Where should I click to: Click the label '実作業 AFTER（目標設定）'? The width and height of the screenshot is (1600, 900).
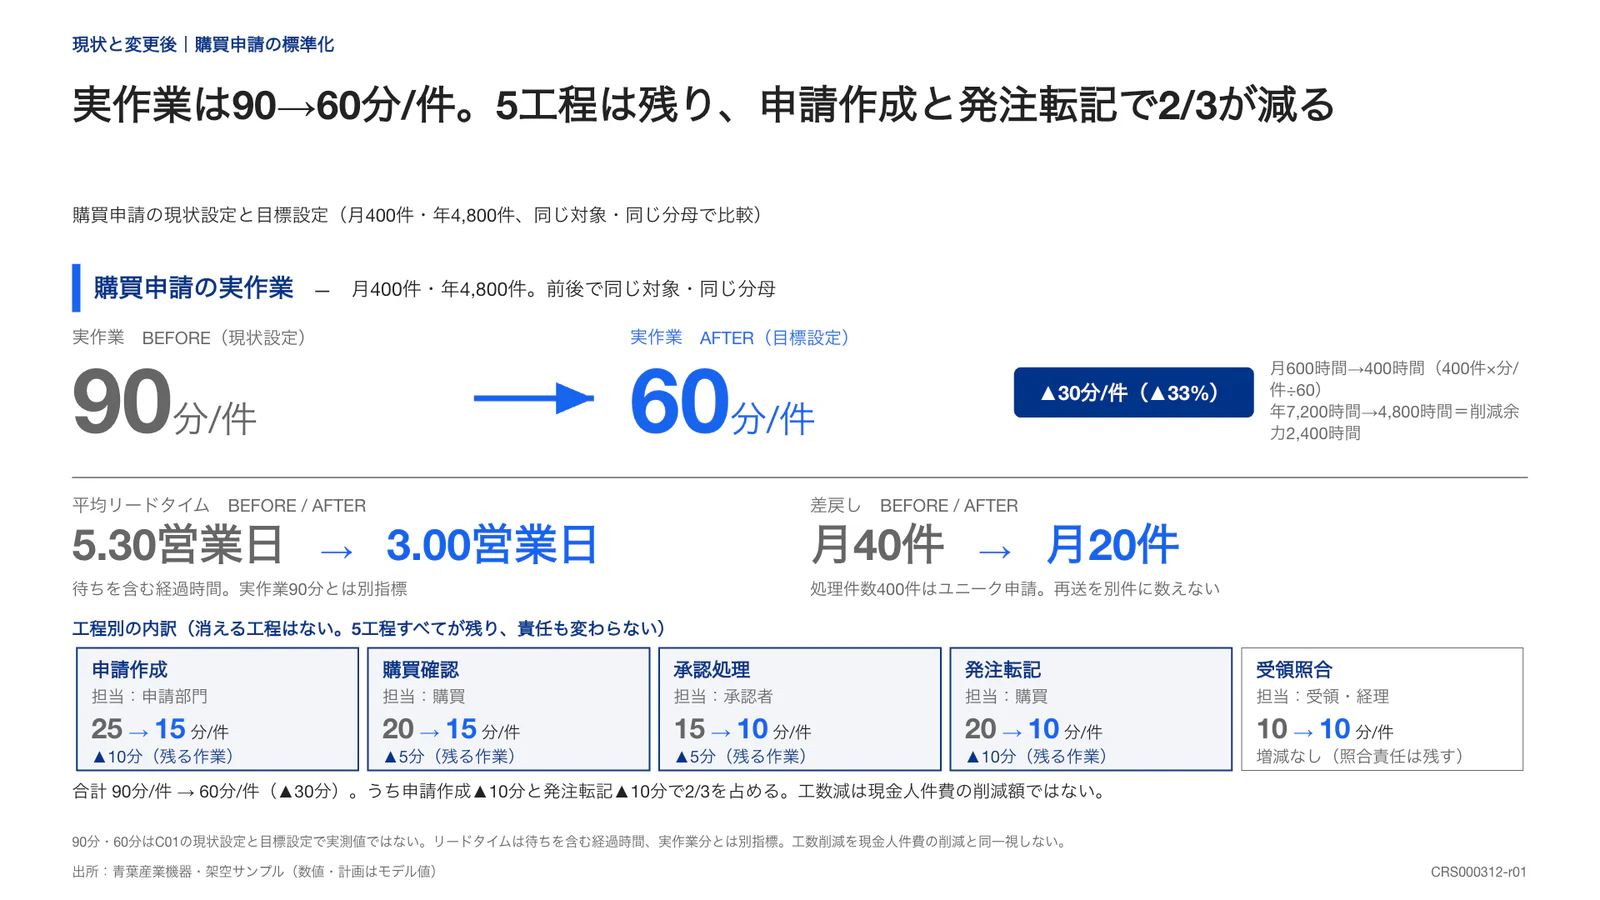click(x=740, y=338)
